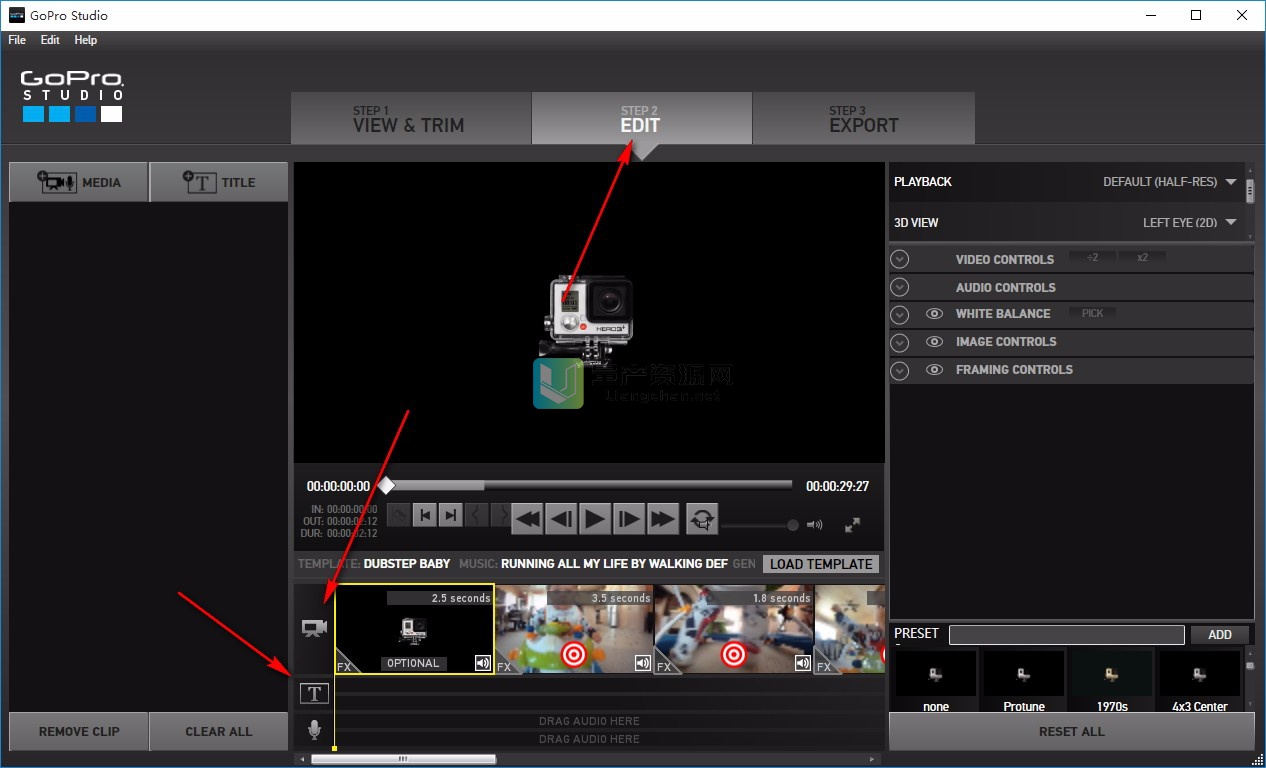Switch to Step 1 View & Trim tab

point(411,118)
